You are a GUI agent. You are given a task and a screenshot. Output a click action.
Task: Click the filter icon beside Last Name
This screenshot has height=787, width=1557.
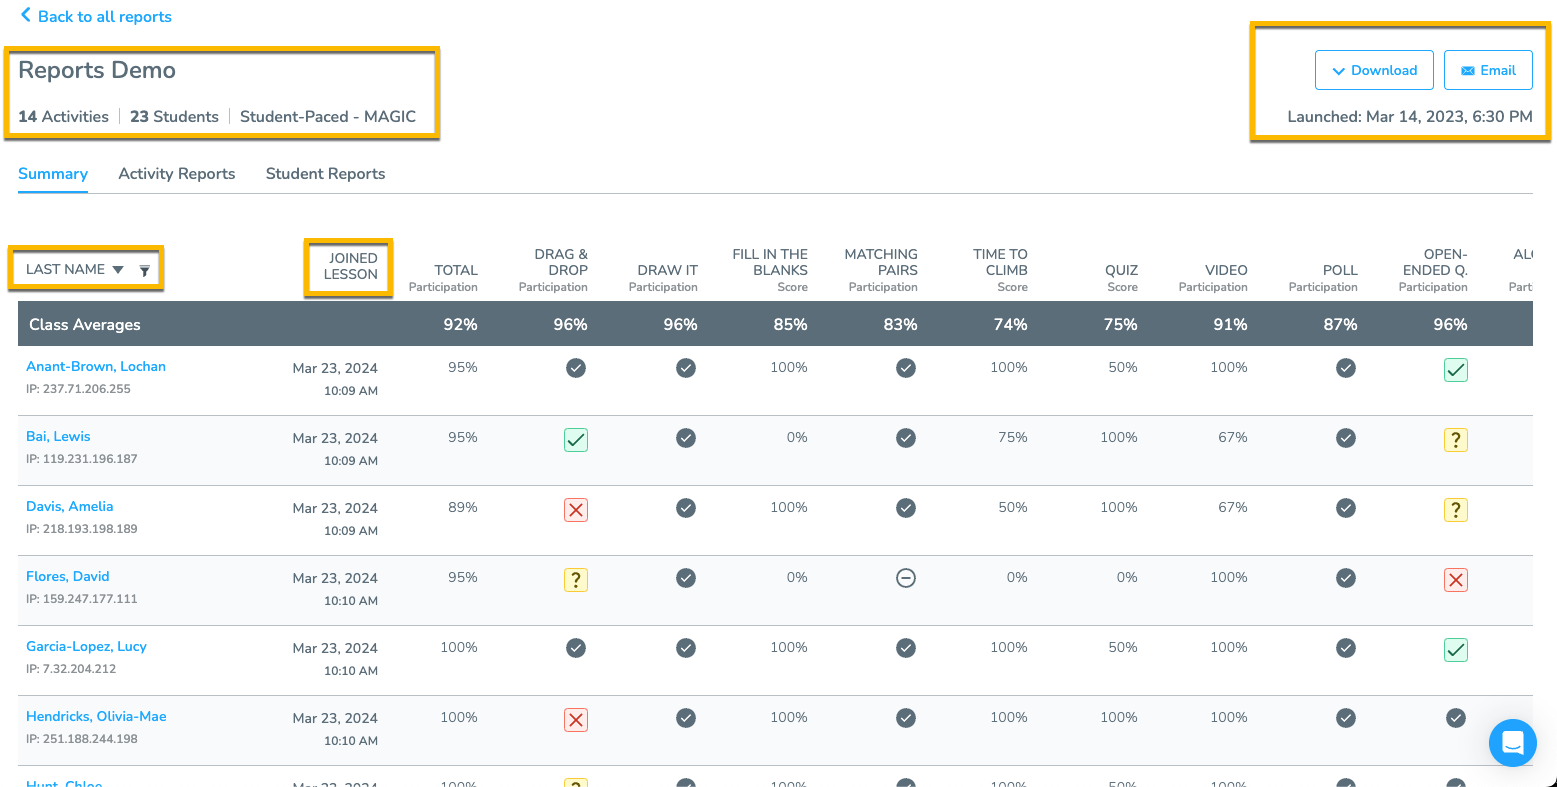(144, 270)
